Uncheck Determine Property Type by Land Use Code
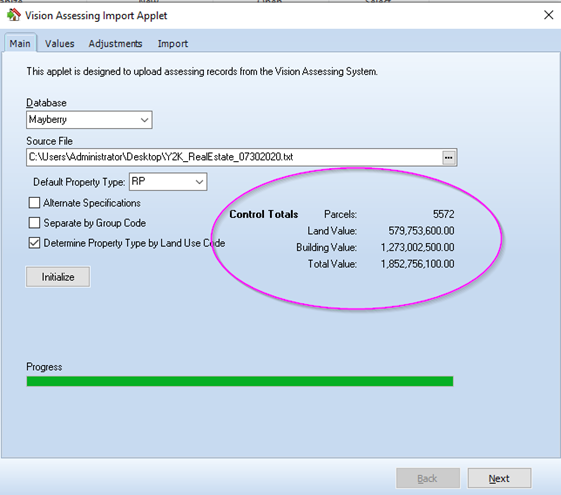 pos(34,243)
